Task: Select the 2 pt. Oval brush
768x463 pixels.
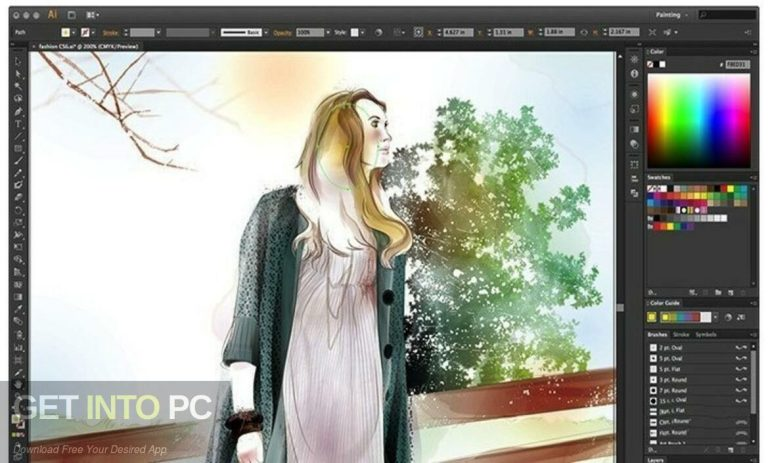Action: coord(698,347)
